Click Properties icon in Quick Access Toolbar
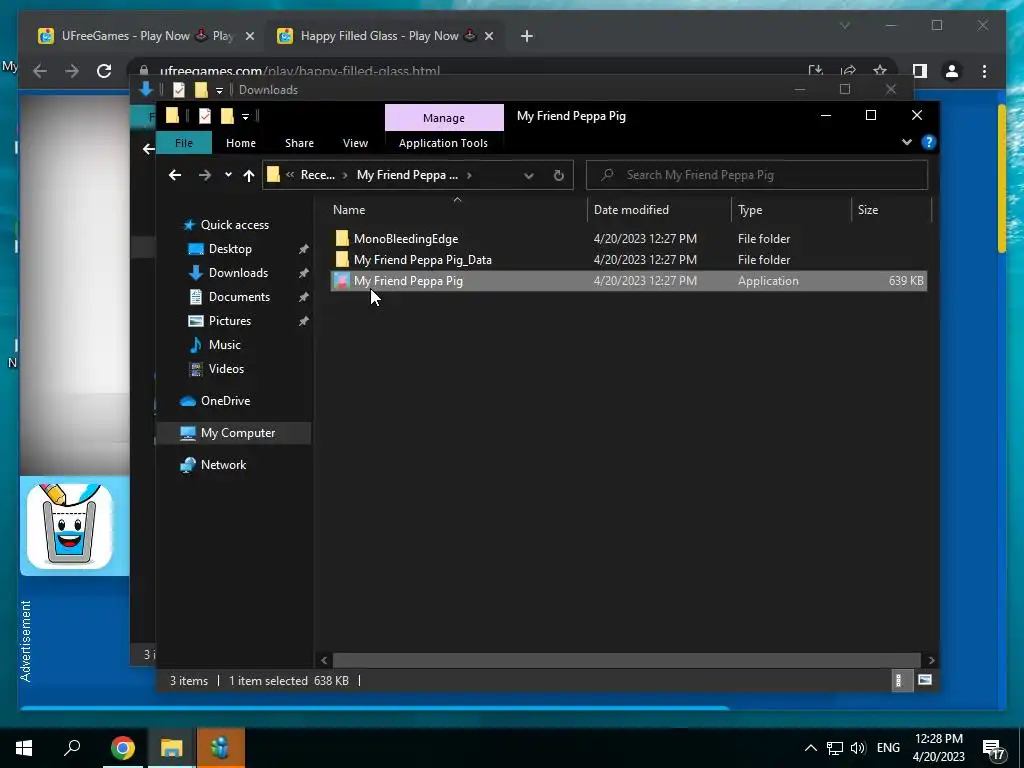The image size is (1024, 768). tap(204, 116)
